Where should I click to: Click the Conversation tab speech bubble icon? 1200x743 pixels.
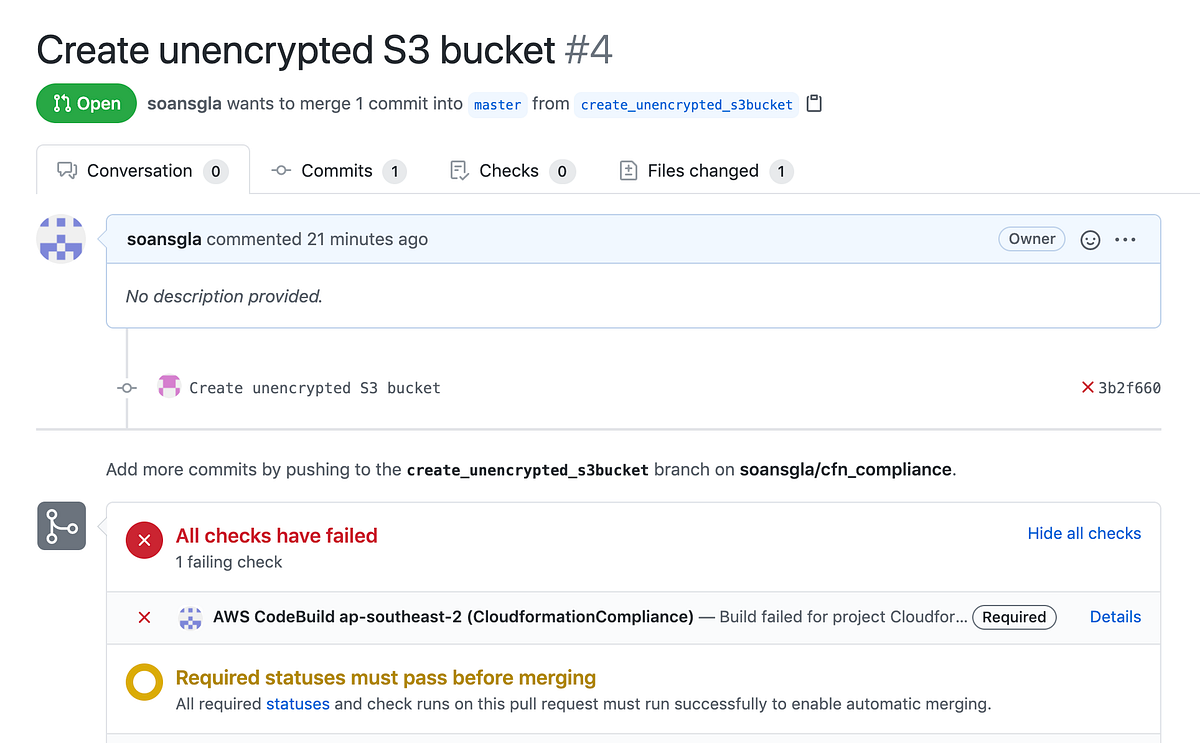point(65,170)
